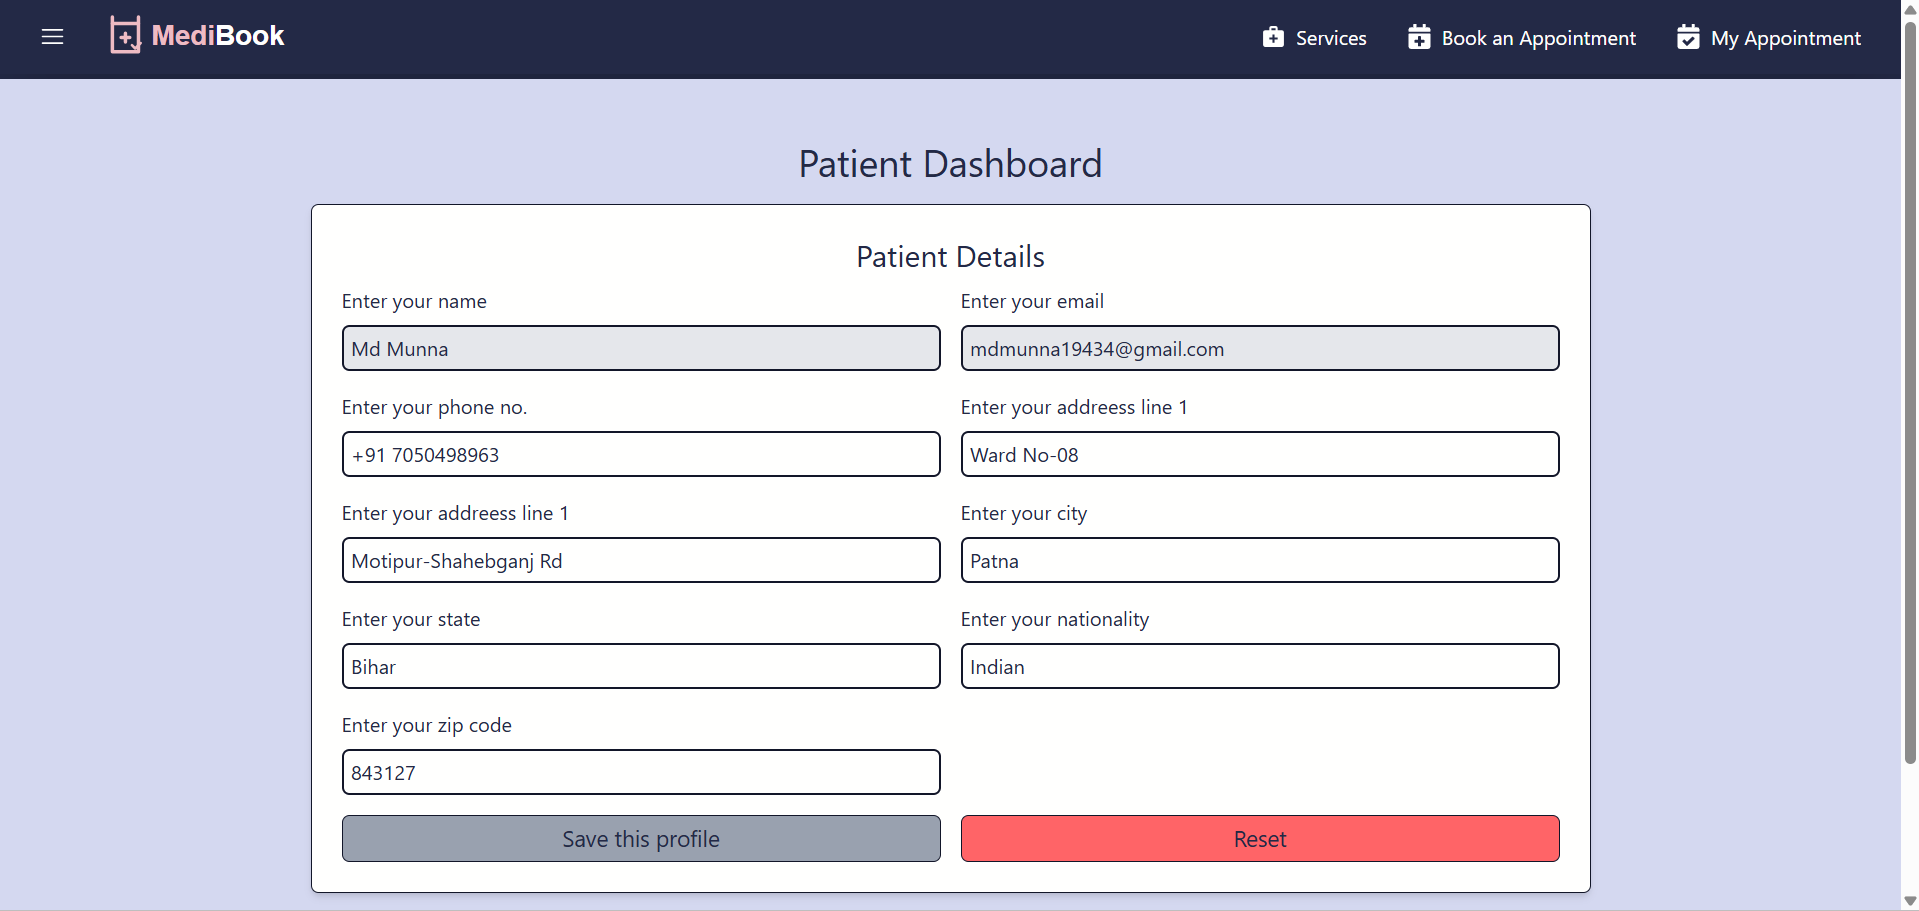Select the zip code field with 843127
The width and height of the screenshot is (1919, 911).
(640, 772)
